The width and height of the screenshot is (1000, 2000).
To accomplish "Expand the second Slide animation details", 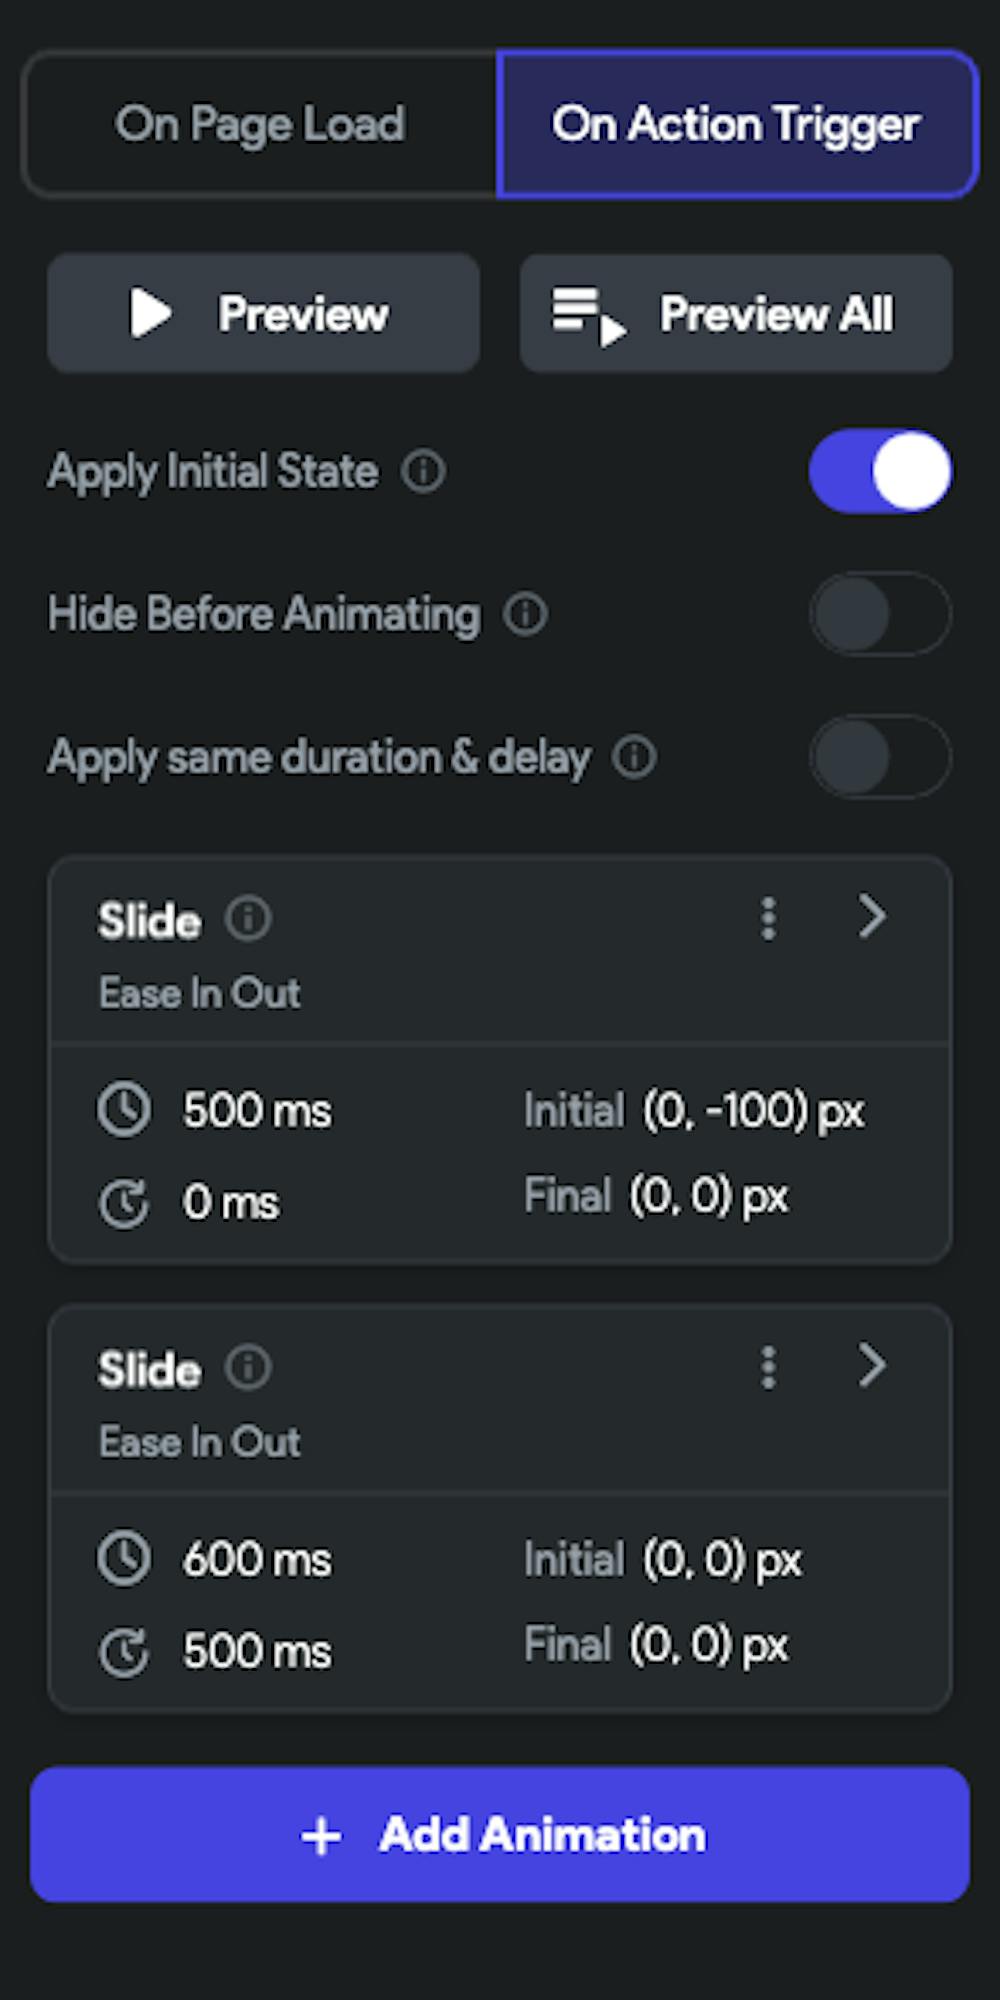I will point(871,1365).
